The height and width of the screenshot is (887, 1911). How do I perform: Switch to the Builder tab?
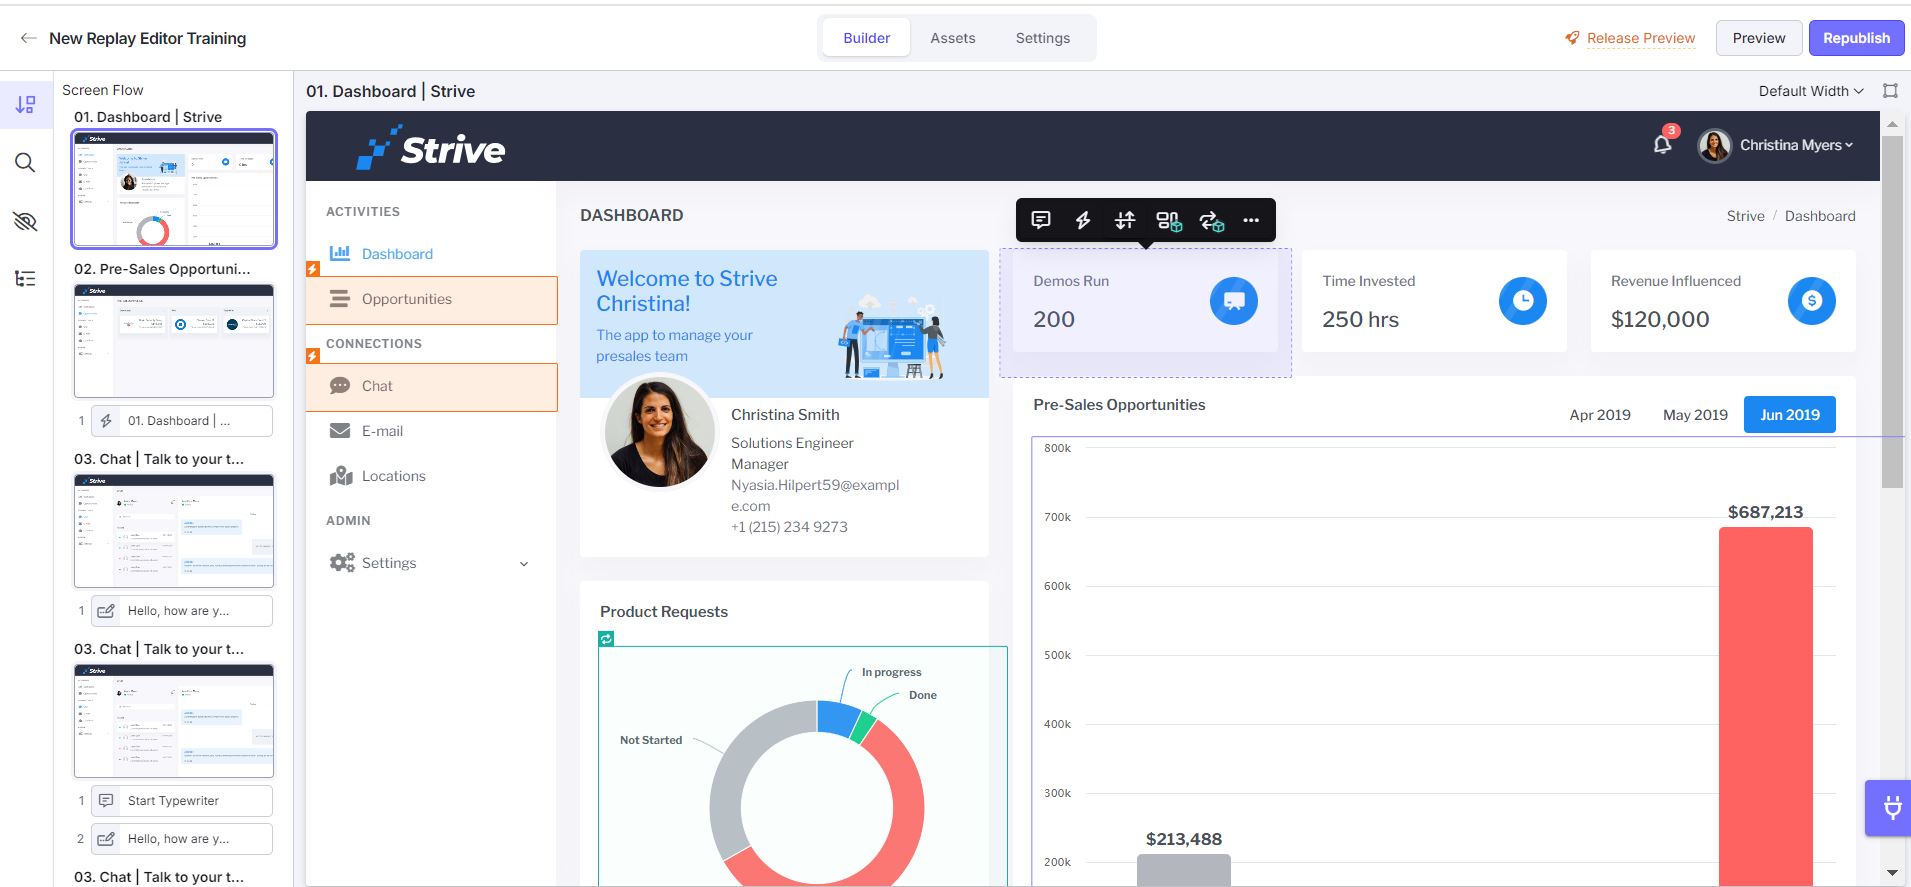point(866,38)
